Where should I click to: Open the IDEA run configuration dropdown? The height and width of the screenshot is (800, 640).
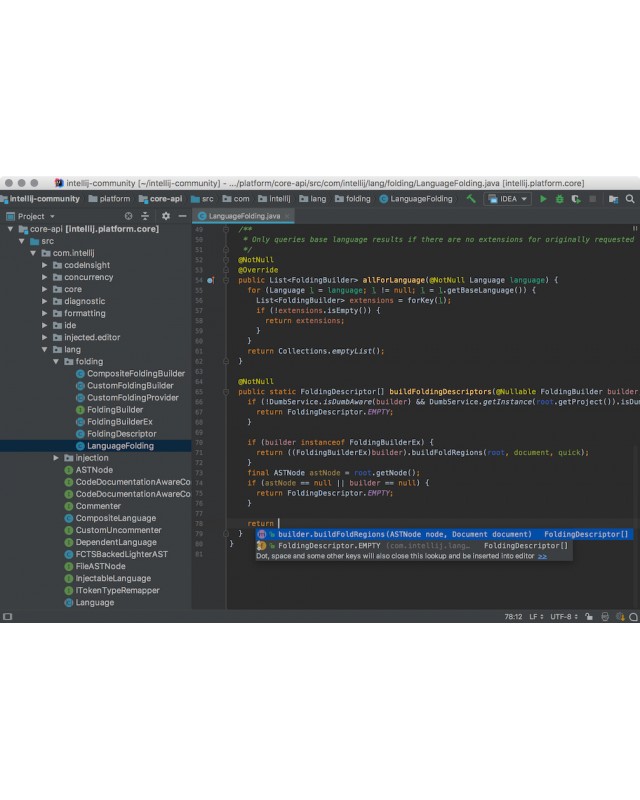[507, 199]
